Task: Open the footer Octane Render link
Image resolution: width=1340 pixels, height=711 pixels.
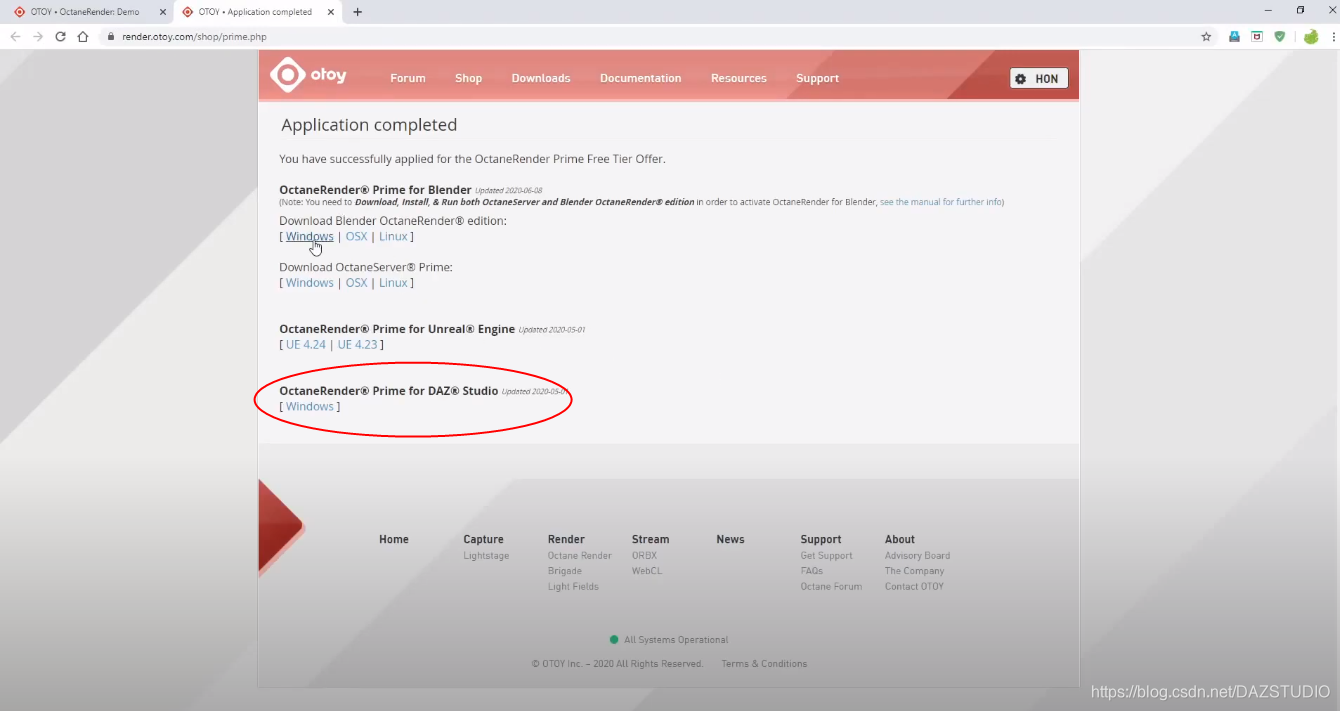Action: (x=579, y=556)
